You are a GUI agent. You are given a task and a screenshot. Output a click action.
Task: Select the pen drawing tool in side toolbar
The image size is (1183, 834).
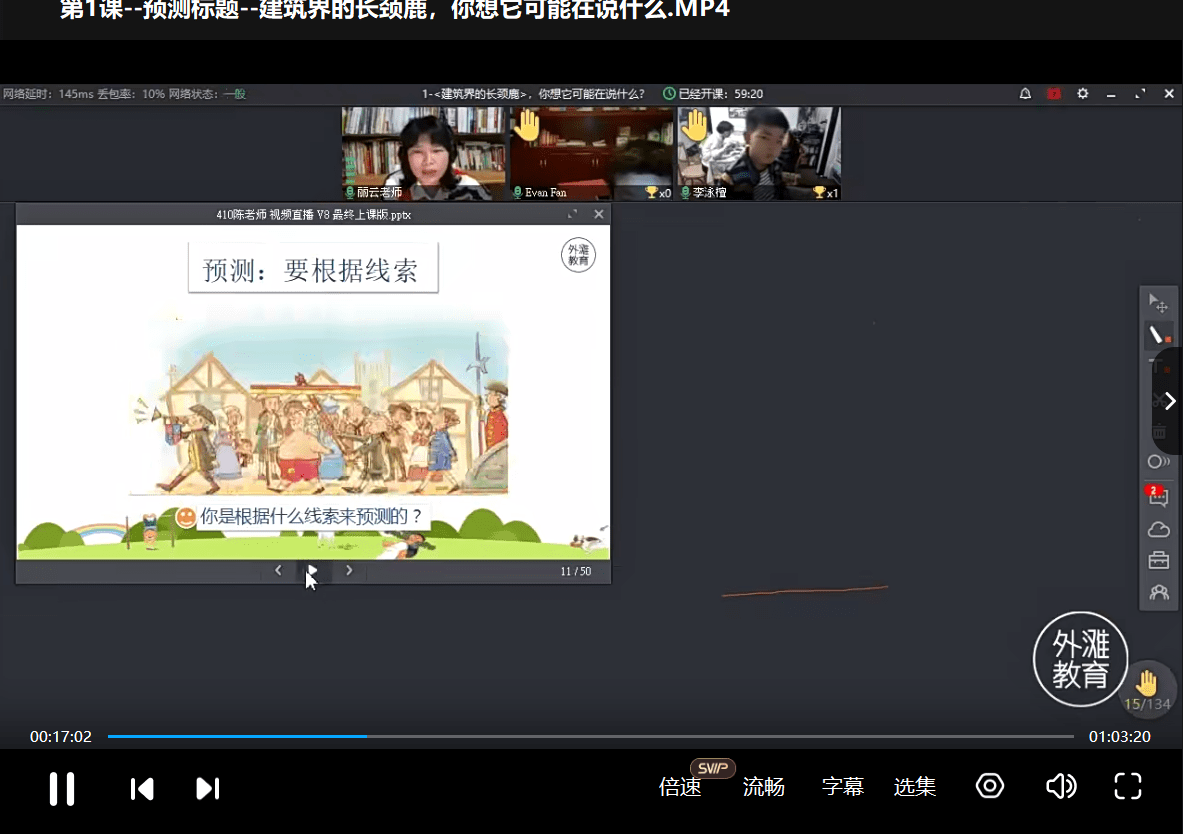tap(1158, 335)
